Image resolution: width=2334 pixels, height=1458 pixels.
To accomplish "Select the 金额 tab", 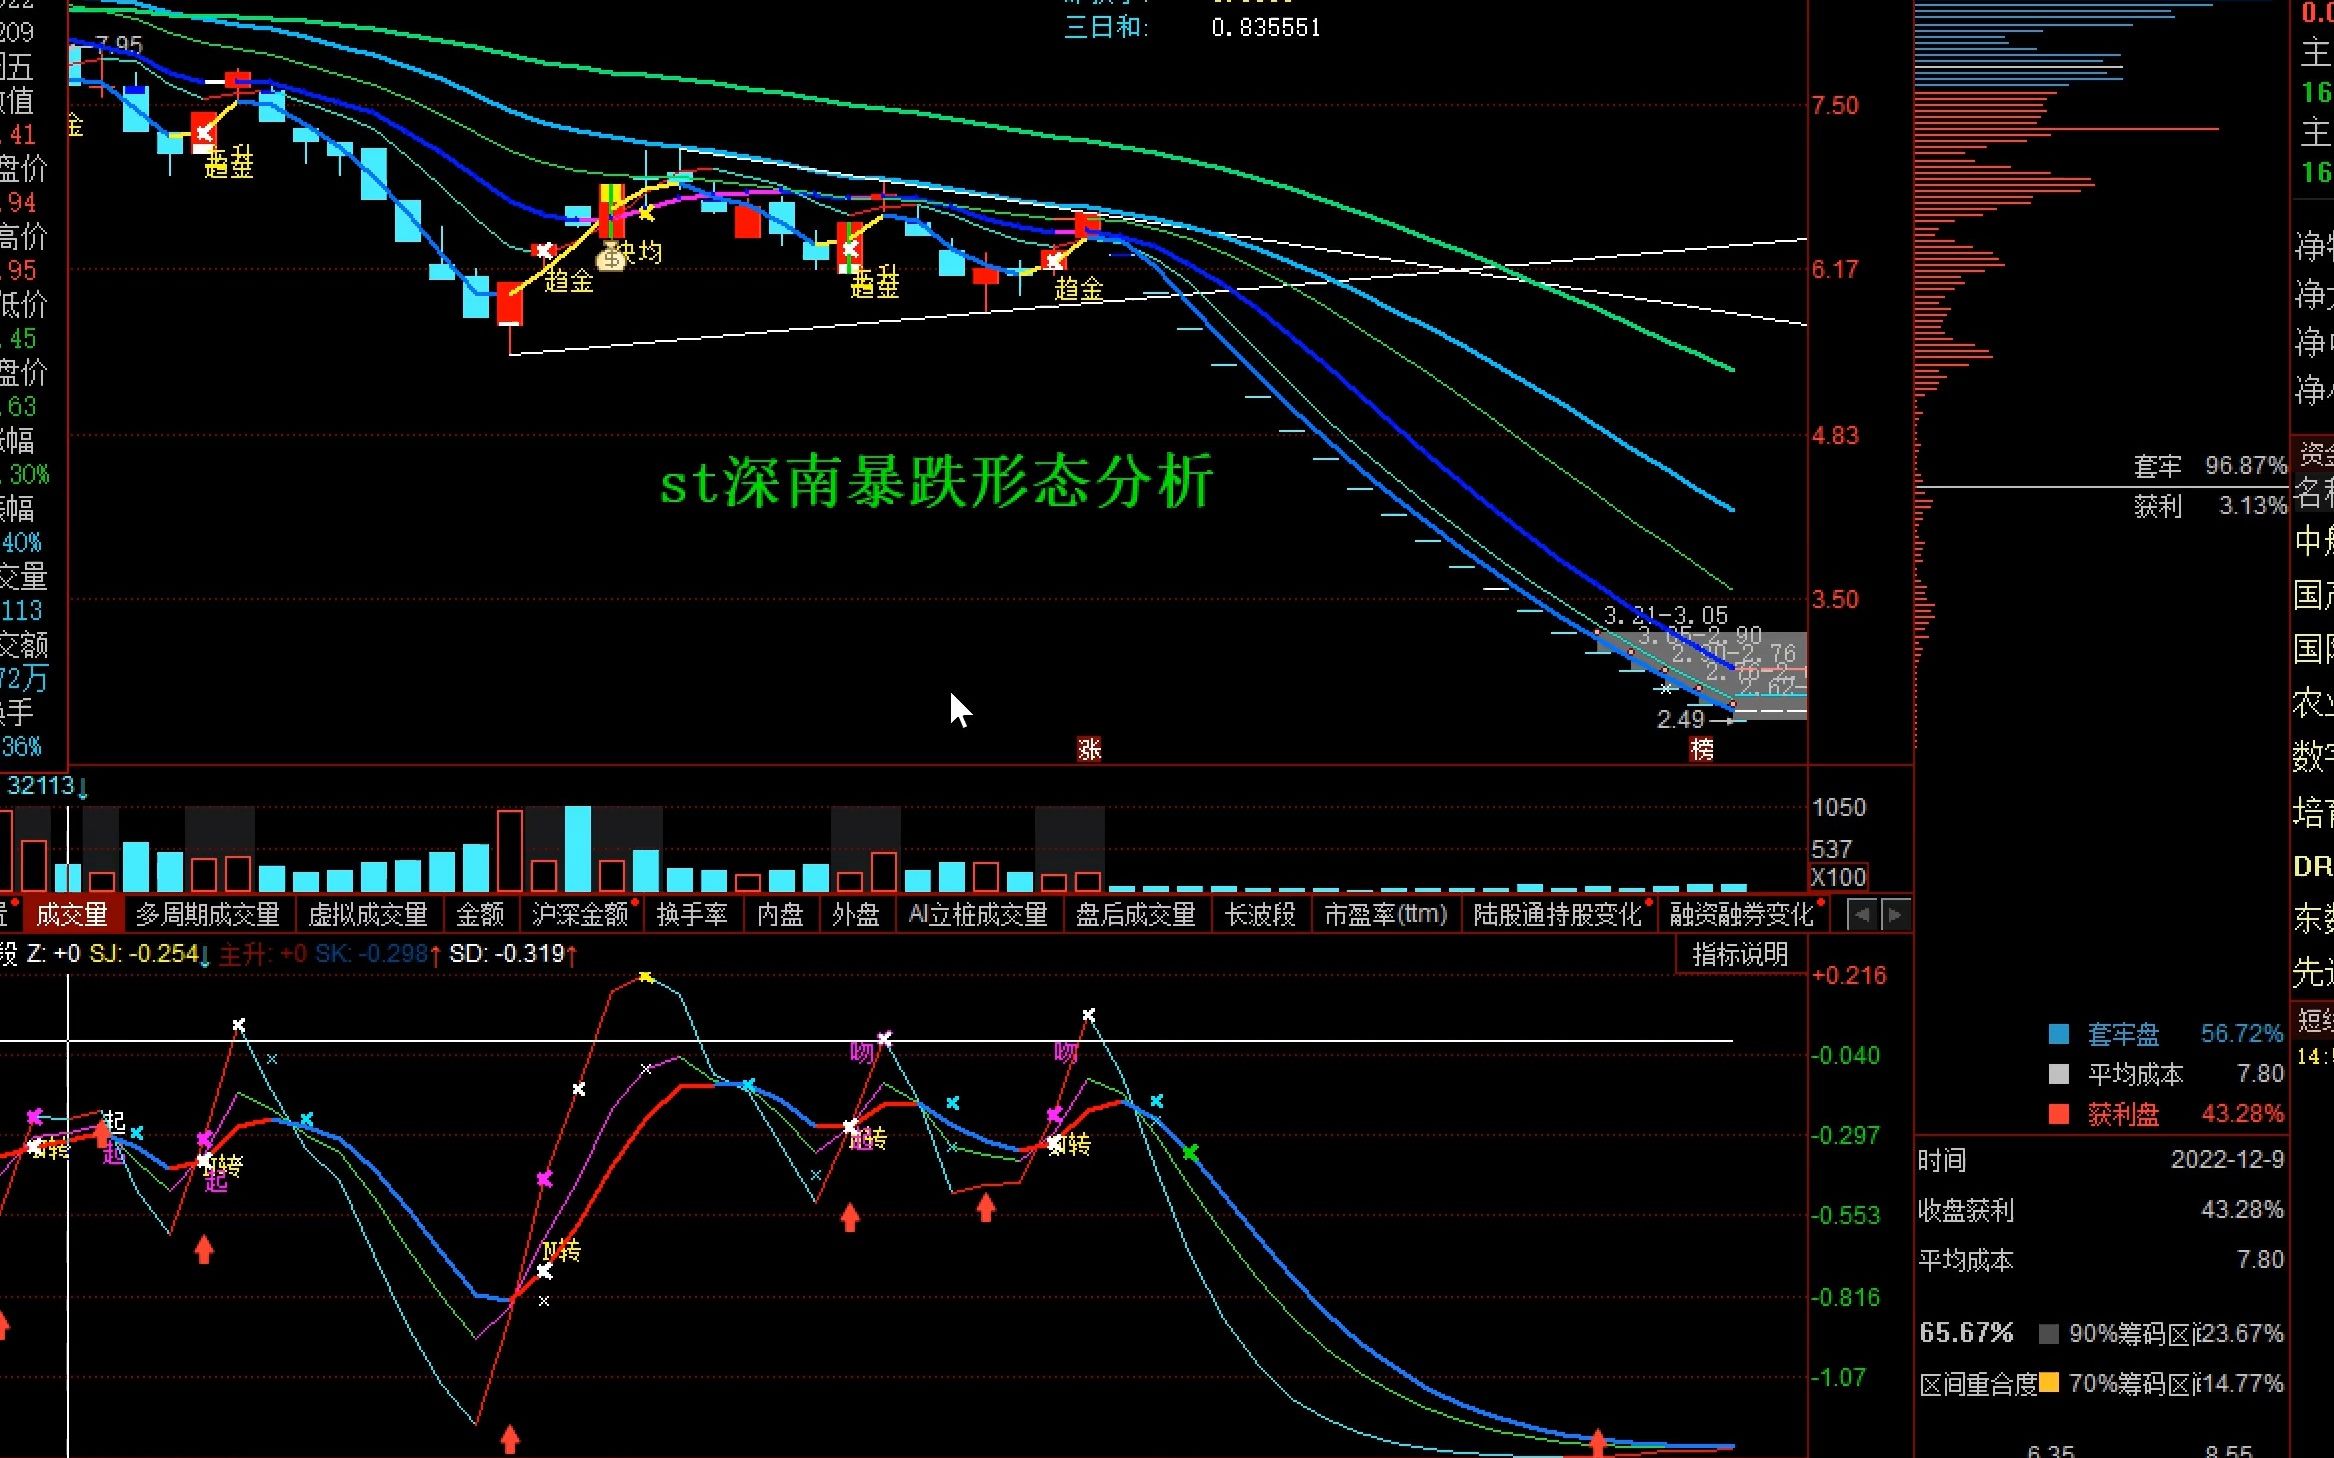I will coord(480,914).
